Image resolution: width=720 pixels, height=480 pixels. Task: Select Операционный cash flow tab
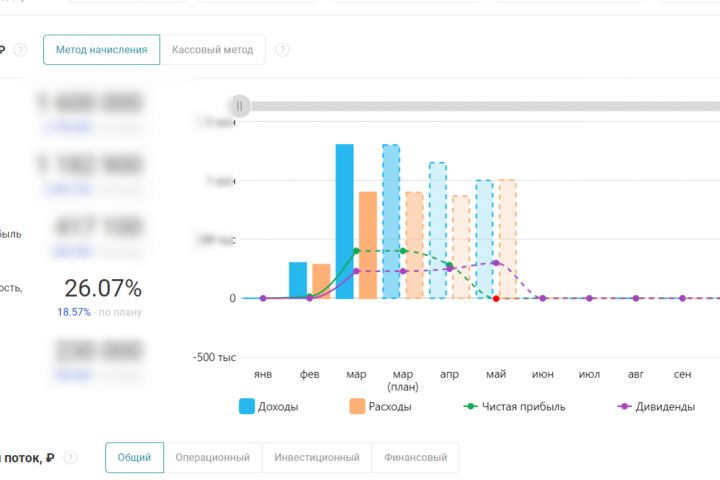point(212,458)
